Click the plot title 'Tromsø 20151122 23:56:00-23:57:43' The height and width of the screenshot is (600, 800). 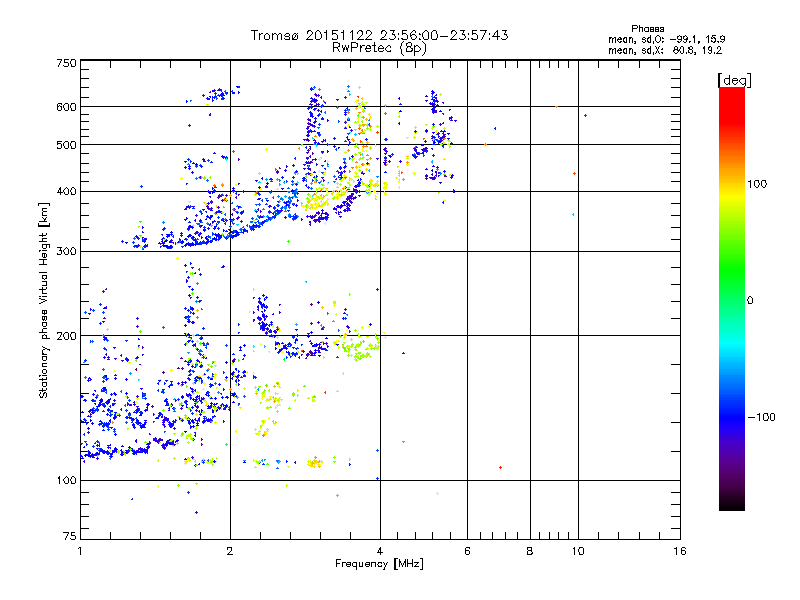[379, 35]
